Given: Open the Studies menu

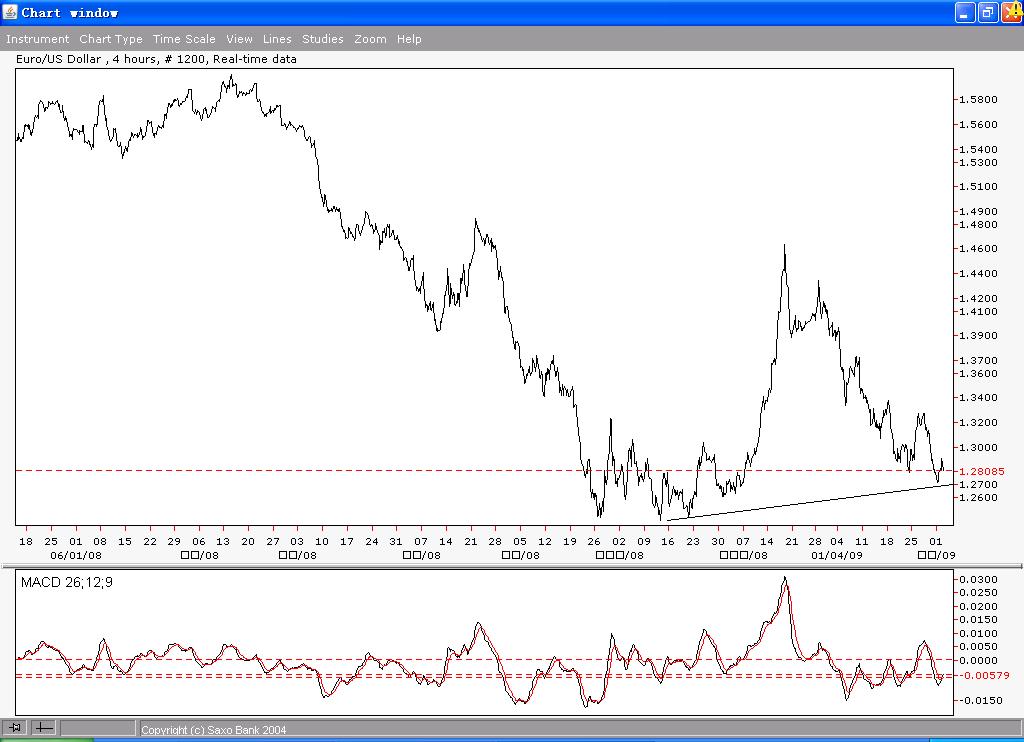Looking at the screenshot, I should [x=323, y=39].
